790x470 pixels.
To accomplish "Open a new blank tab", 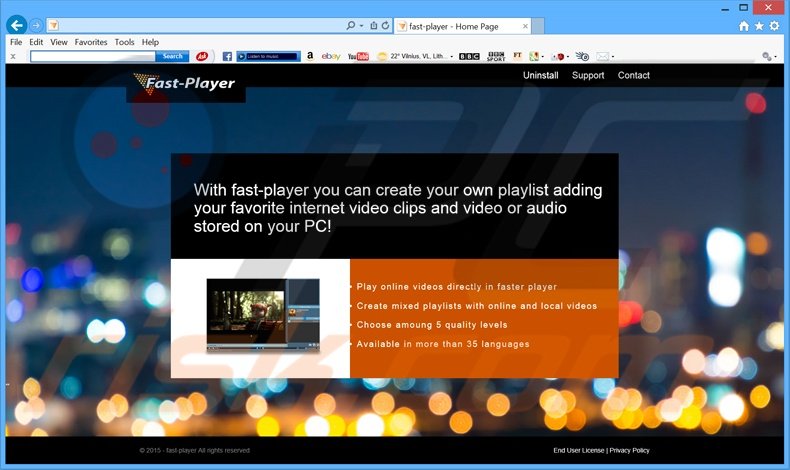I will pyautogui.click(x=538, y=26).
